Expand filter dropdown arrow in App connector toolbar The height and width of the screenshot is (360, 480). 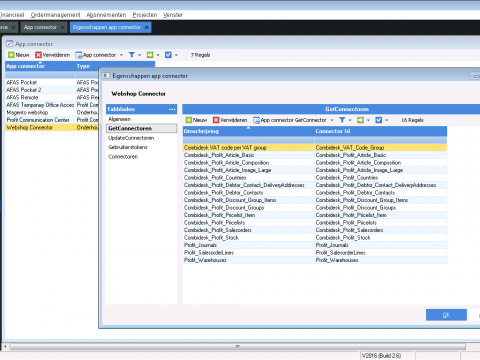140,55
